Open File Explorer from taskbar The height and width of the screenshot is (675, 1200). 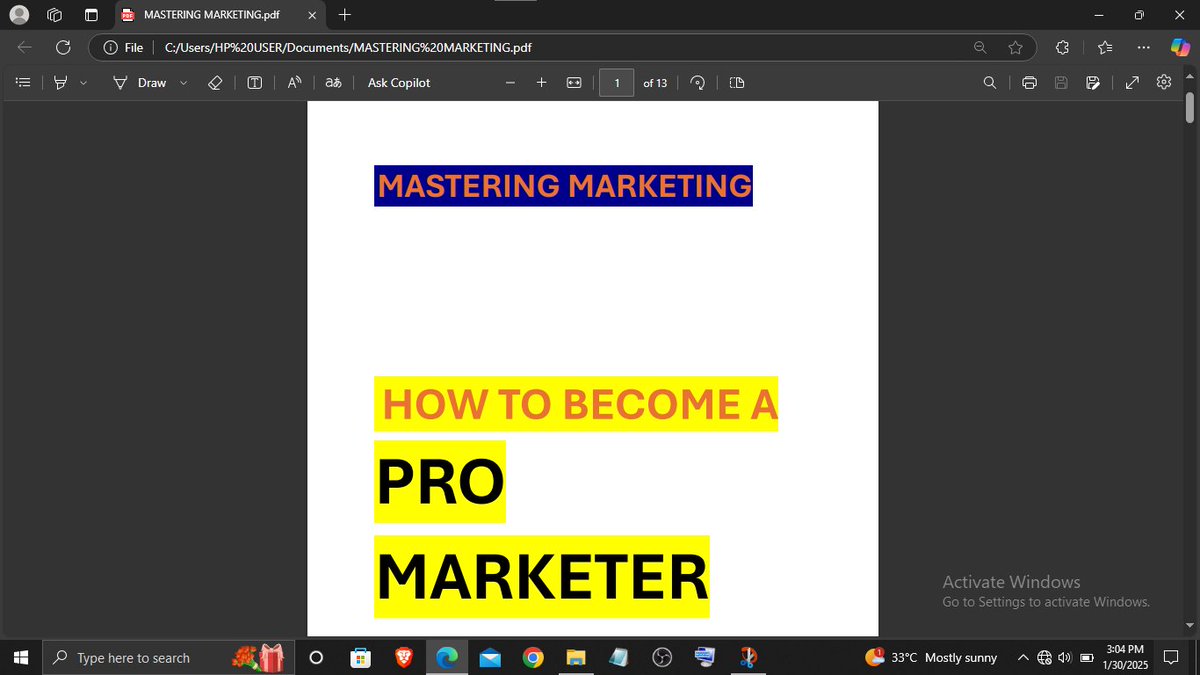(576, 657)
